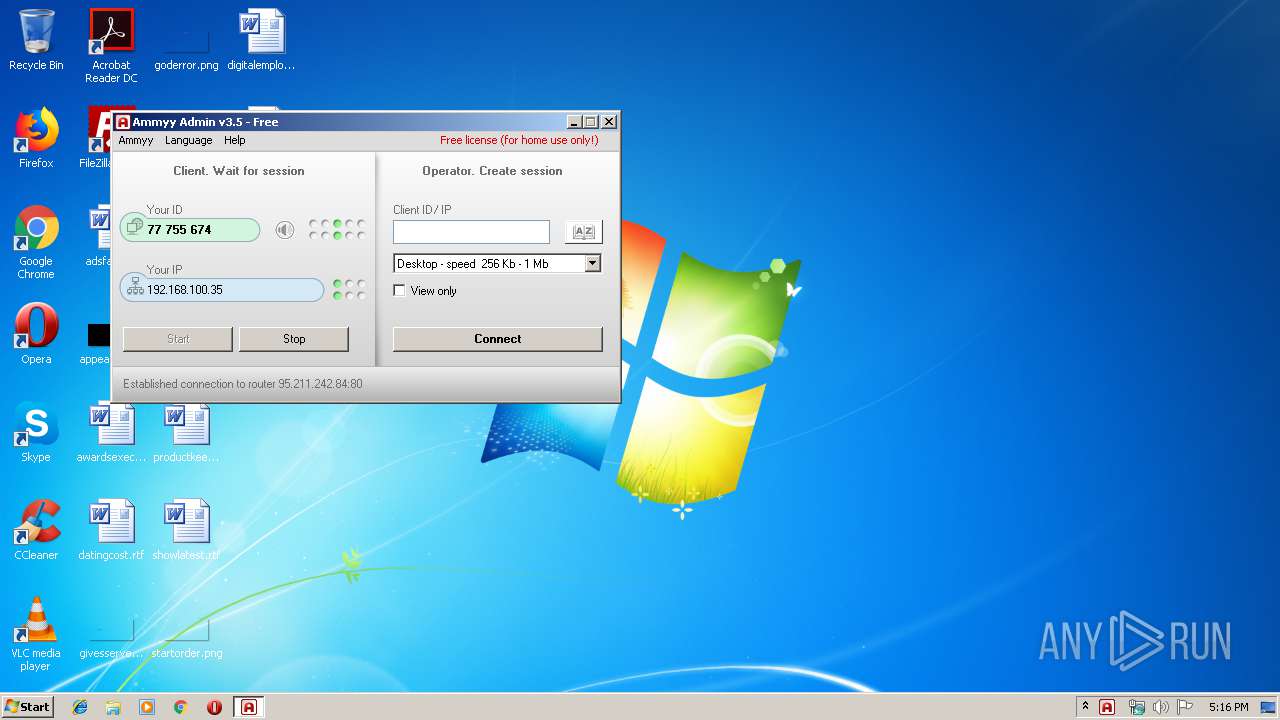Image resolution: width=1280 pixels, height=720 pixels.
Task: Launch Opera desktop shortcut
Action: point(36,334)
